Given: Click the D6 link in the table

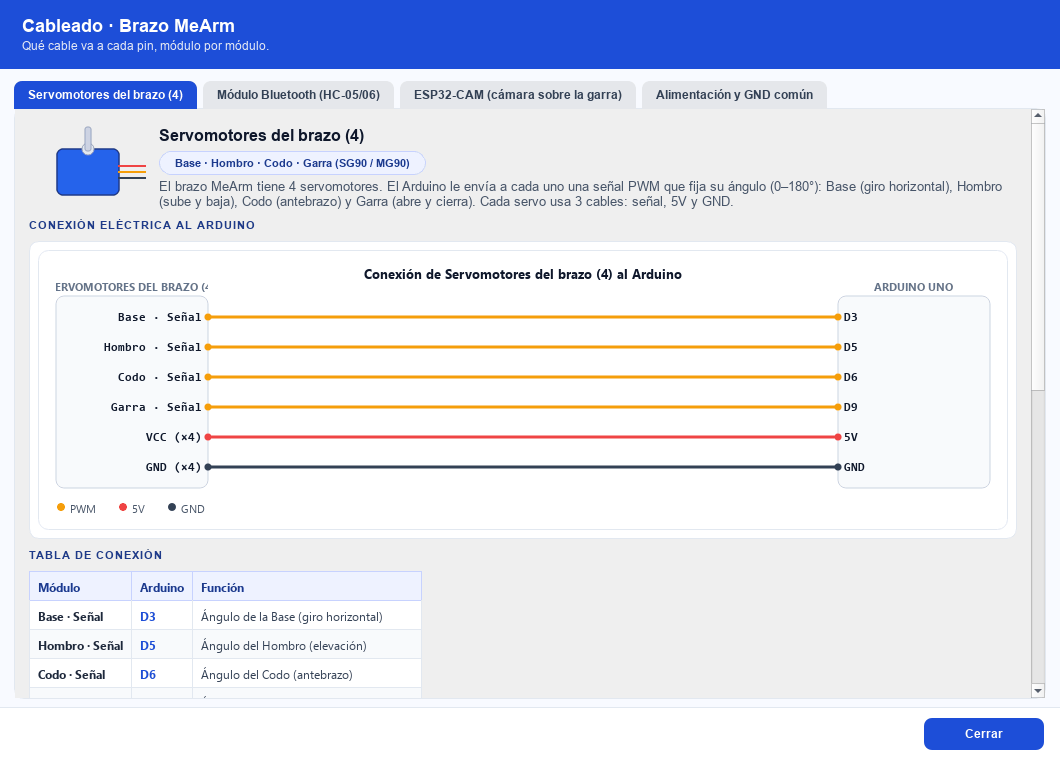Looking at the screenshot, I should tap(147, 675).
